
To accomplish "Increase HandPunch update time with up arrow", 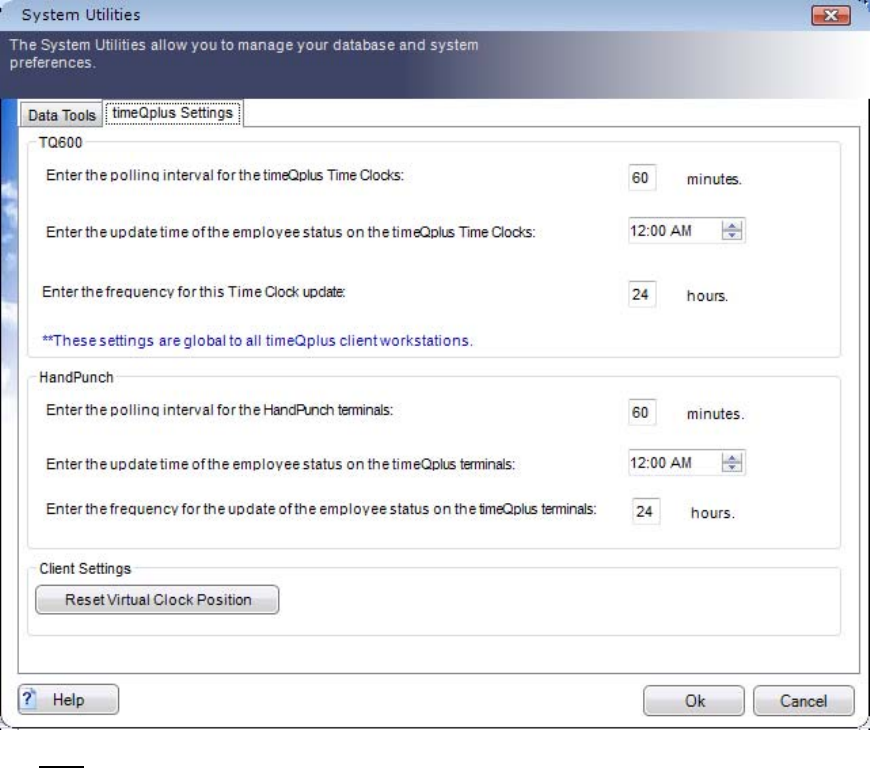I will tap(732, 457).
